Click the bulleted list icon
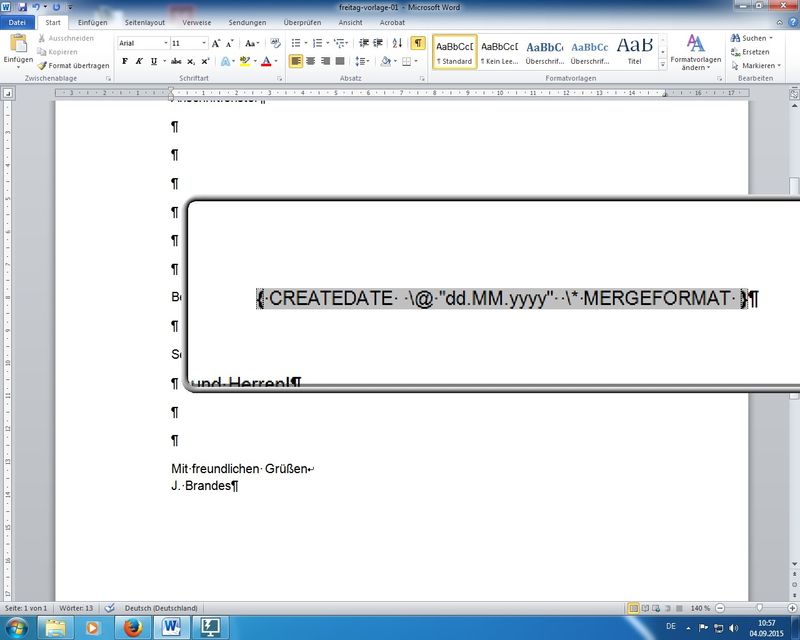Viewport: 800px width, 640px height. coord(297,43)
